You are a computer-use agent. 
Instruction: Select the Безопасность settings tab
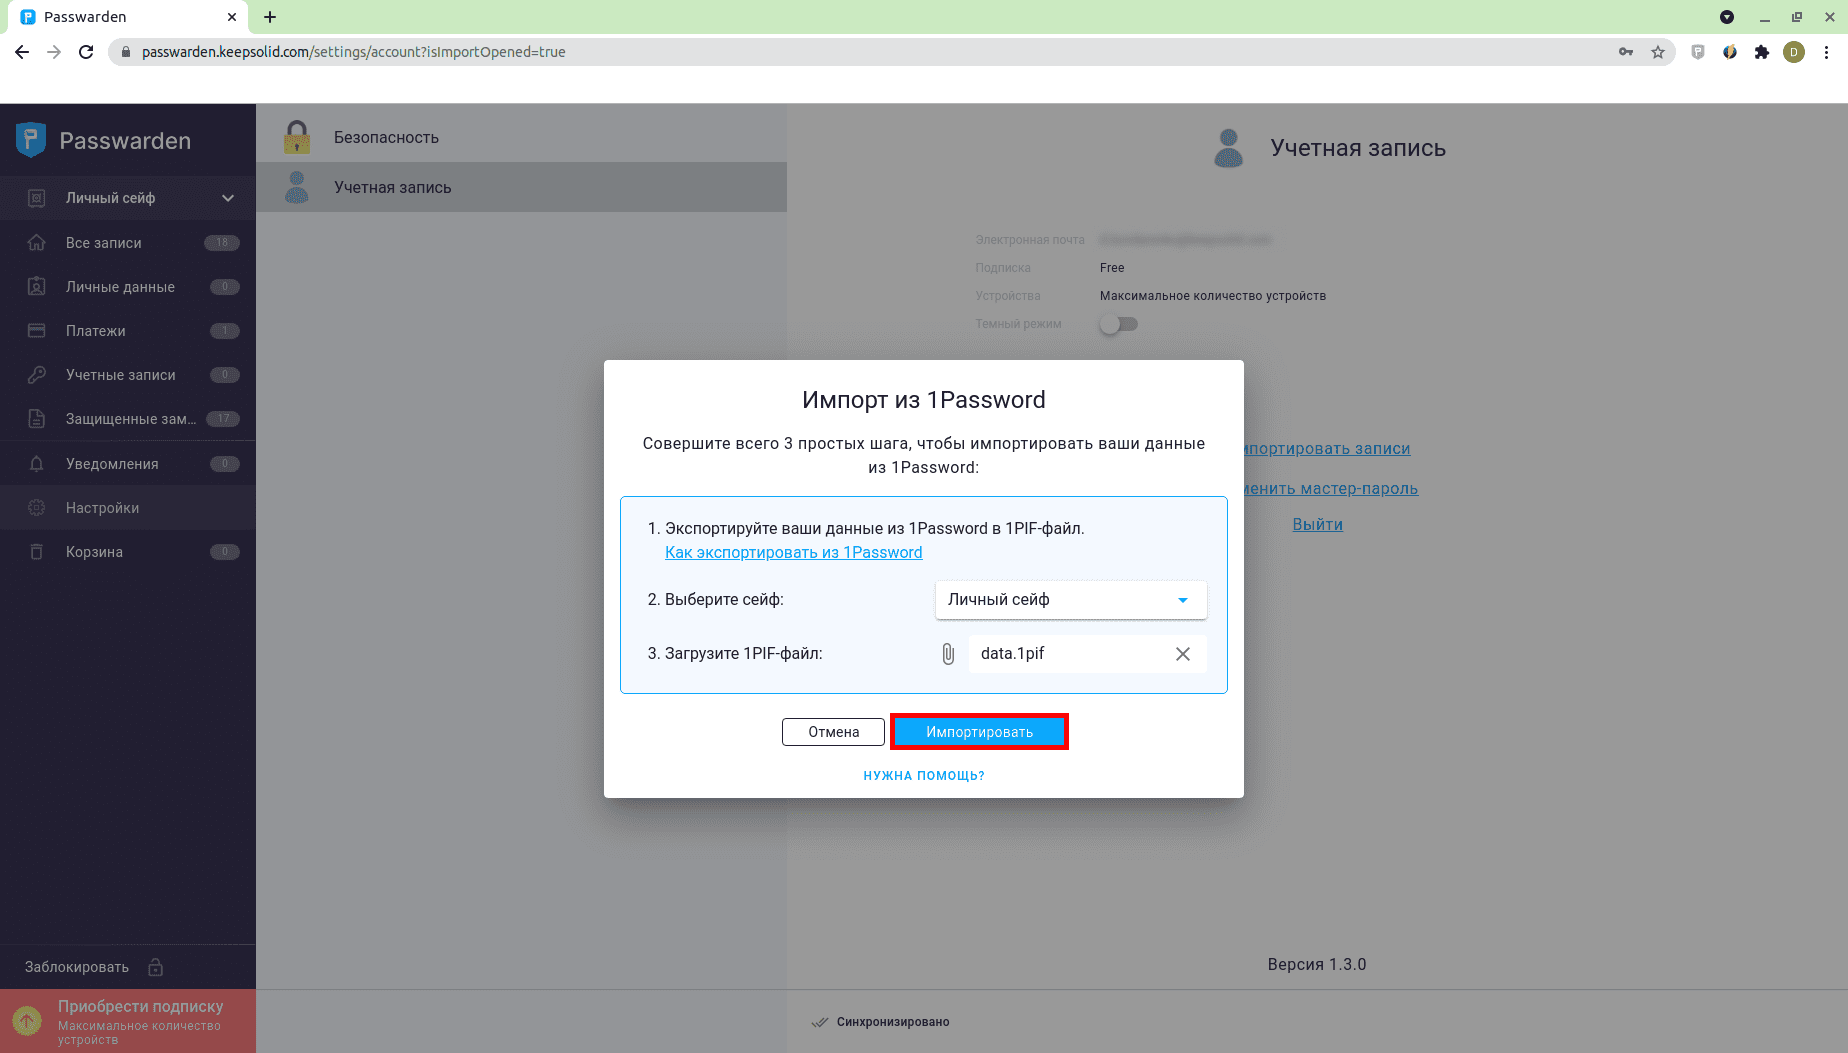coord(386,138)
